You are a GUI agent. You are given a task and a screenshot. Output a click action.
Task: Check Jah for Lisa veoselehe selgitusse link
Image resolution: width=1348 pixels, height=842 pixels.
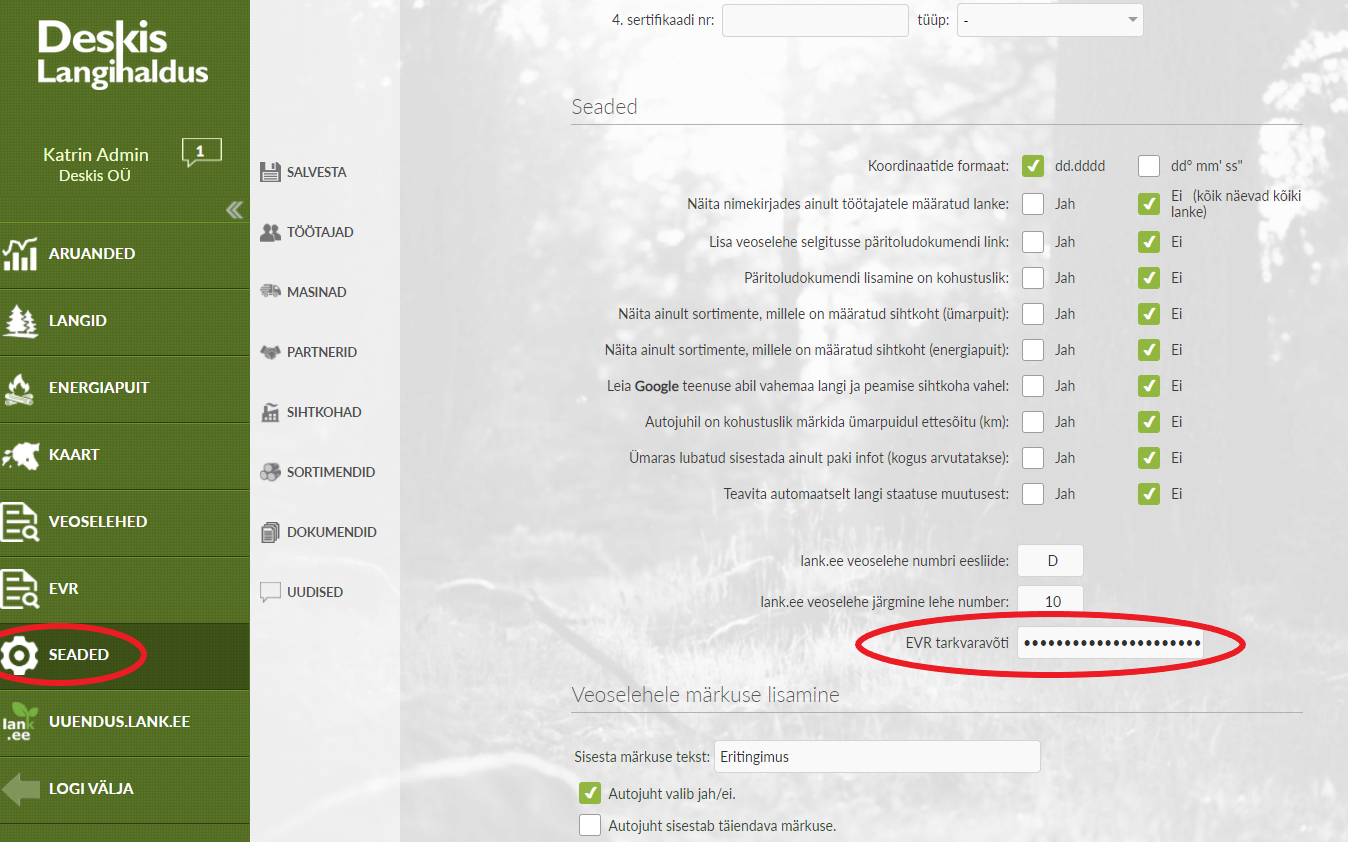click(1033, 242)
